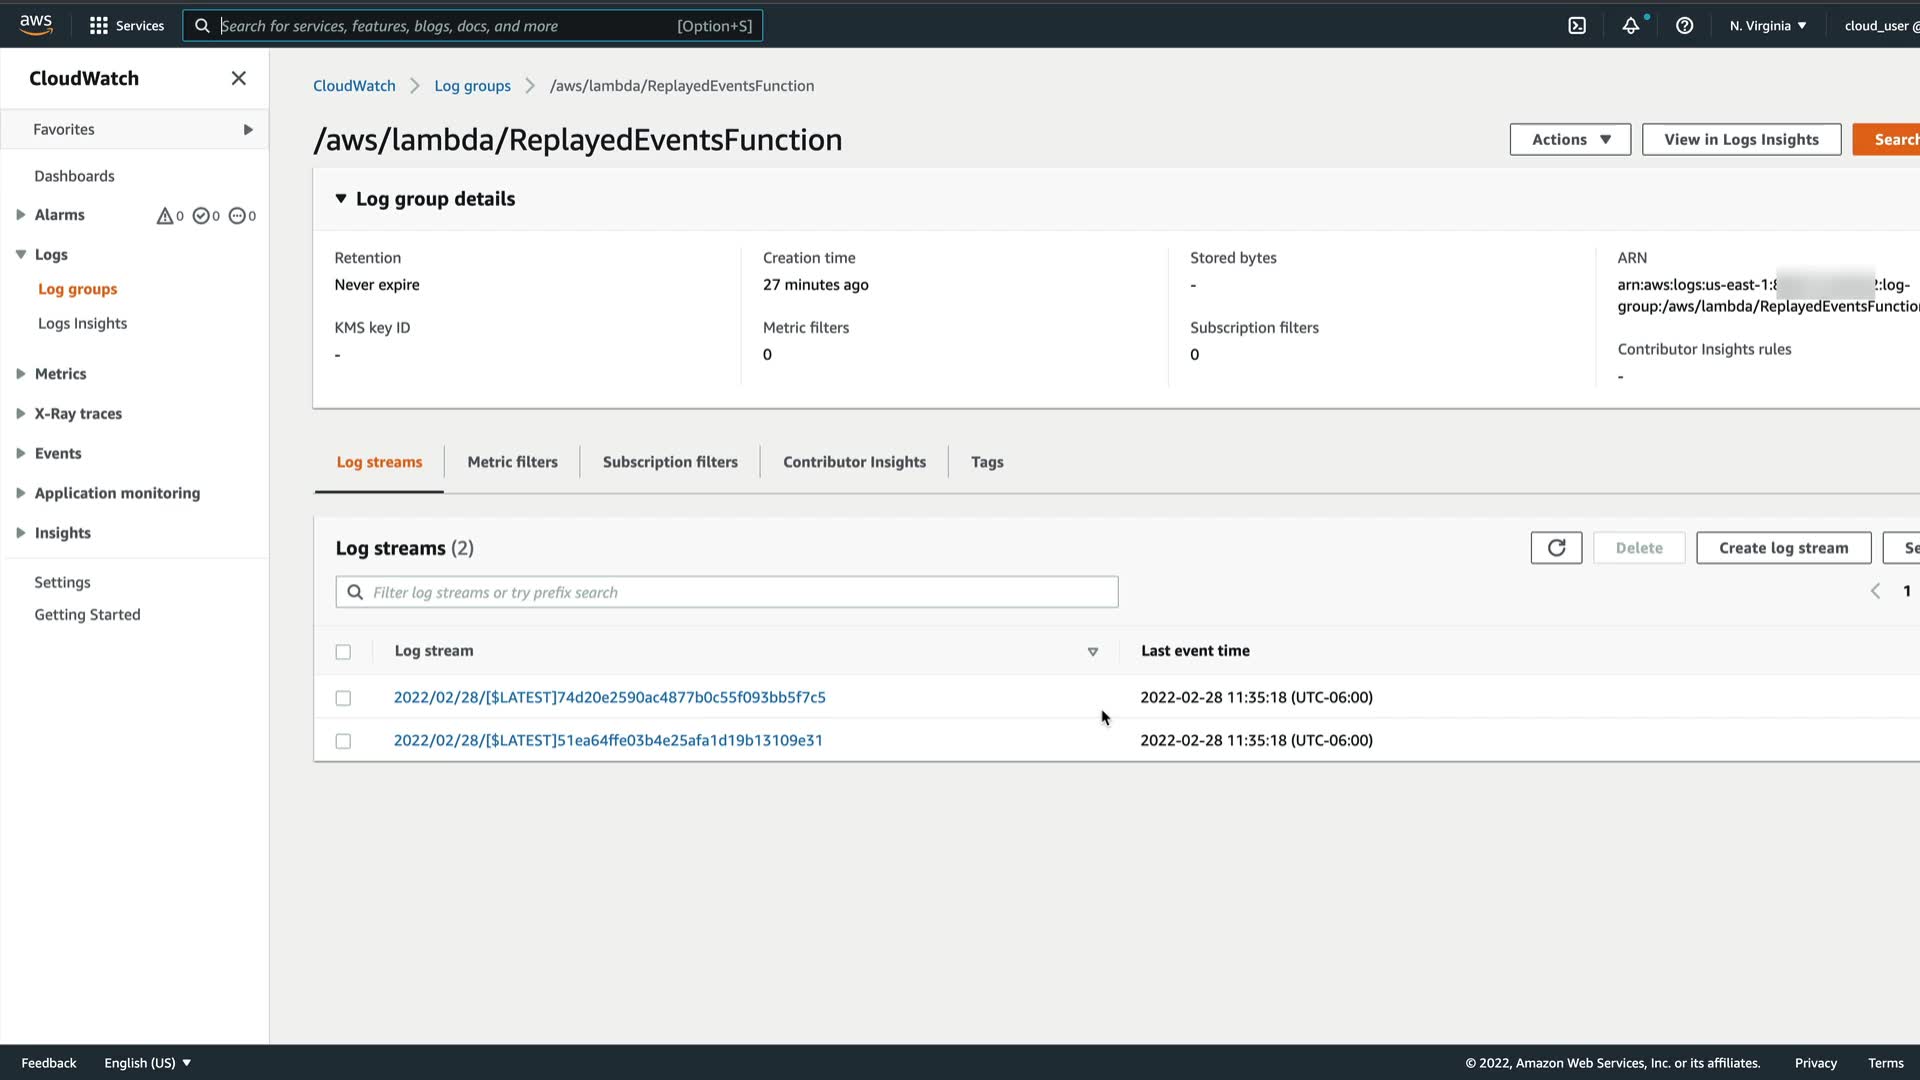Click the Create log stream button
Viewport: 1920px width, 1080px height.
click(1783, 548)
